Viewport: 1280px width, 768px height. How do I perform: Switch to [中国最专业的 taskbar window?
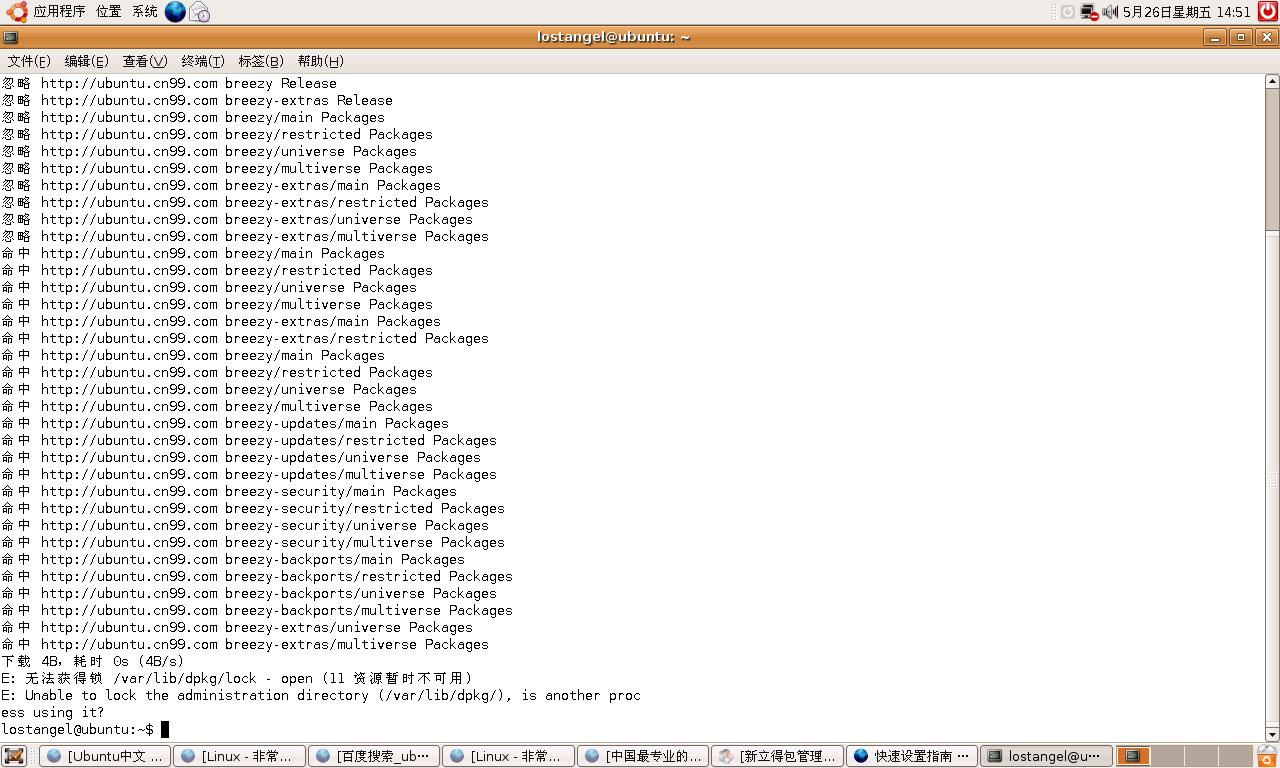coord(642,756)
